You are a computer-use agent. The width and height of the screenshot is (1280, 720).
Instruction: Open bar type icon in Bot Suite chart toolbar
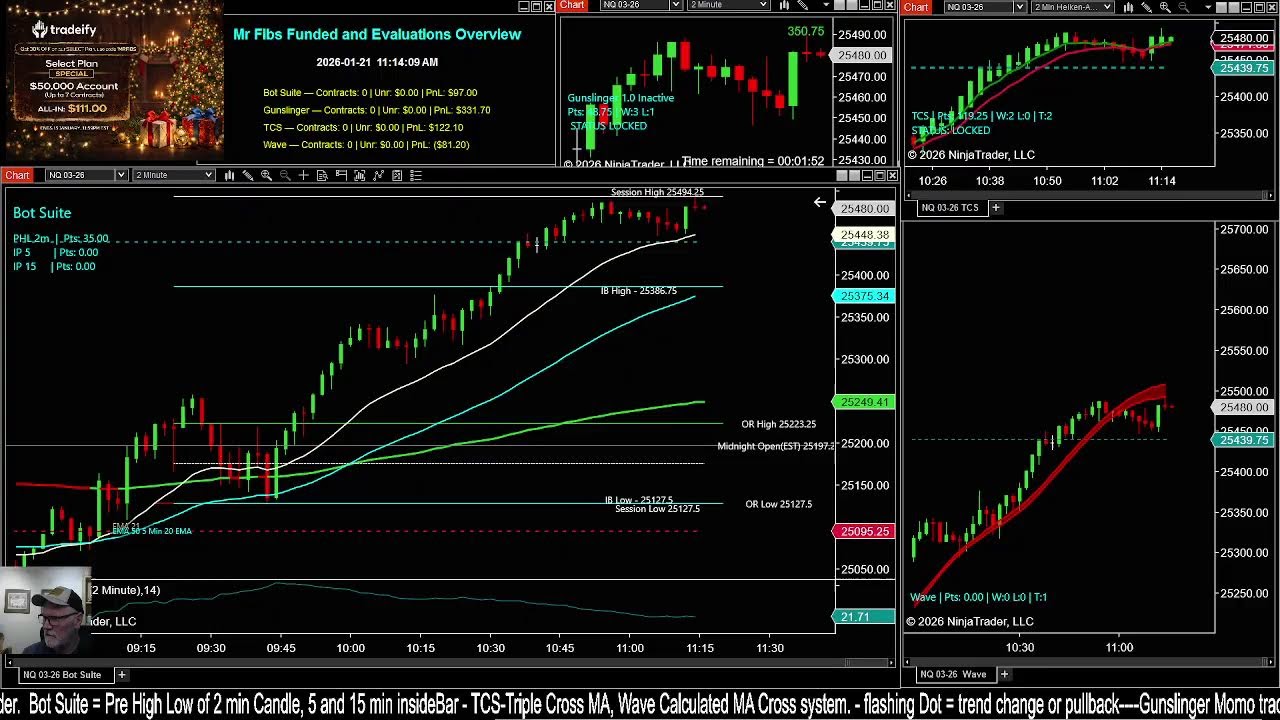(x=229, y=175)
